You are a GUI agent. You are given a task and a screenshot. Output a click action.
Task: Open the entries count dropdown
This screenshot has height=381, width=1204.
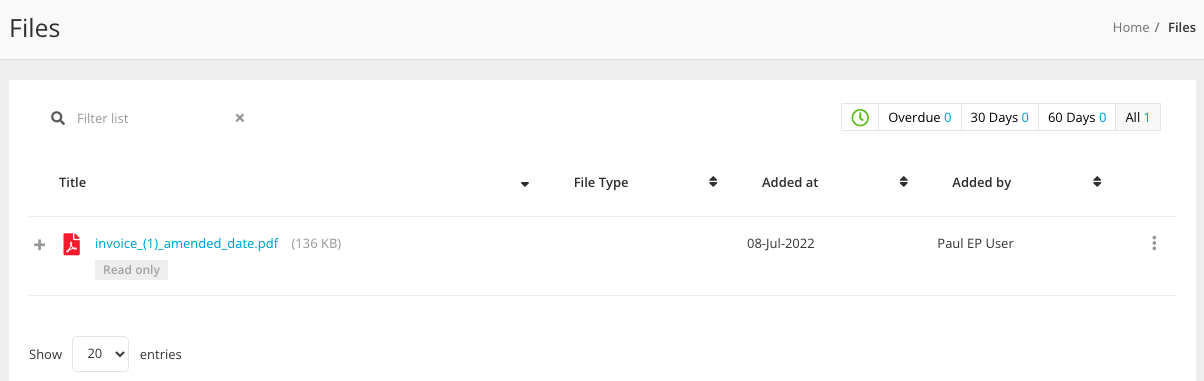point(101,354)
